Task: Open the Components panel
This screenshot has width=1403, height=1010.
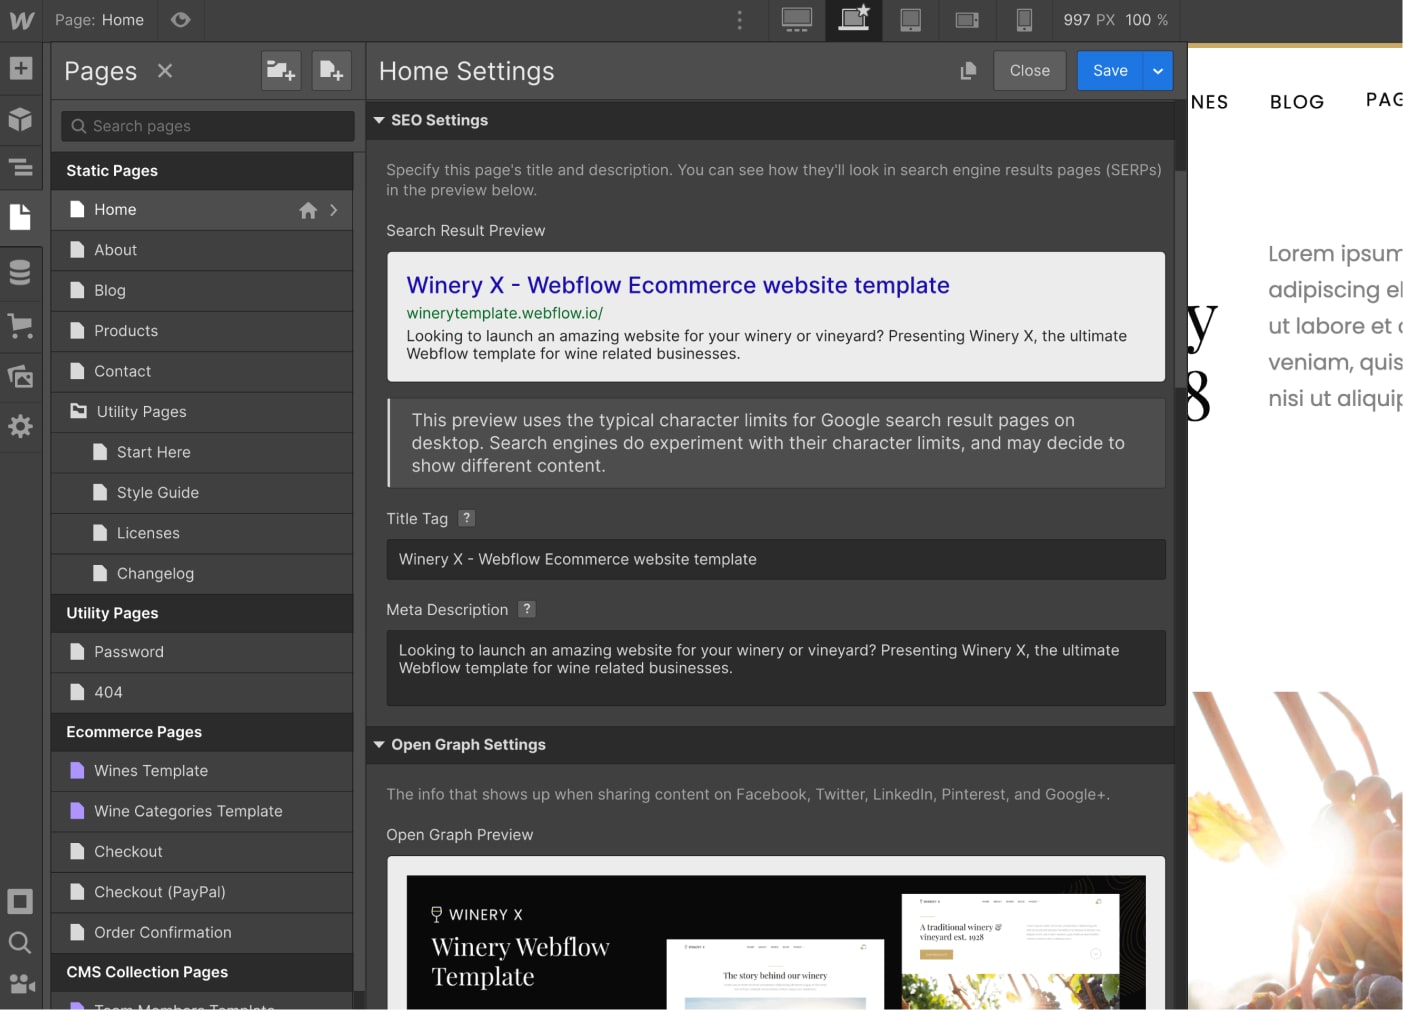Action: click(21, 119)
